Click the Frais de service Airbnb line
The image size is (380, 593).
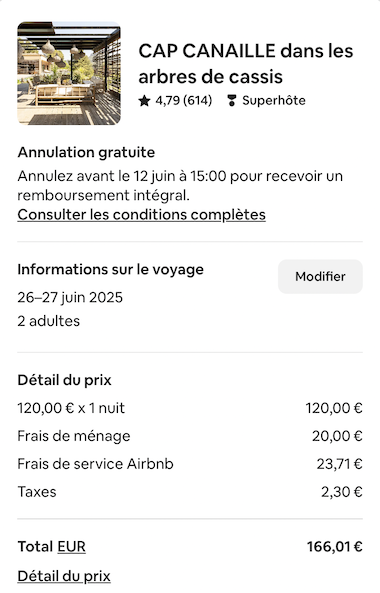pyautogui.click(x=190, y=464)
